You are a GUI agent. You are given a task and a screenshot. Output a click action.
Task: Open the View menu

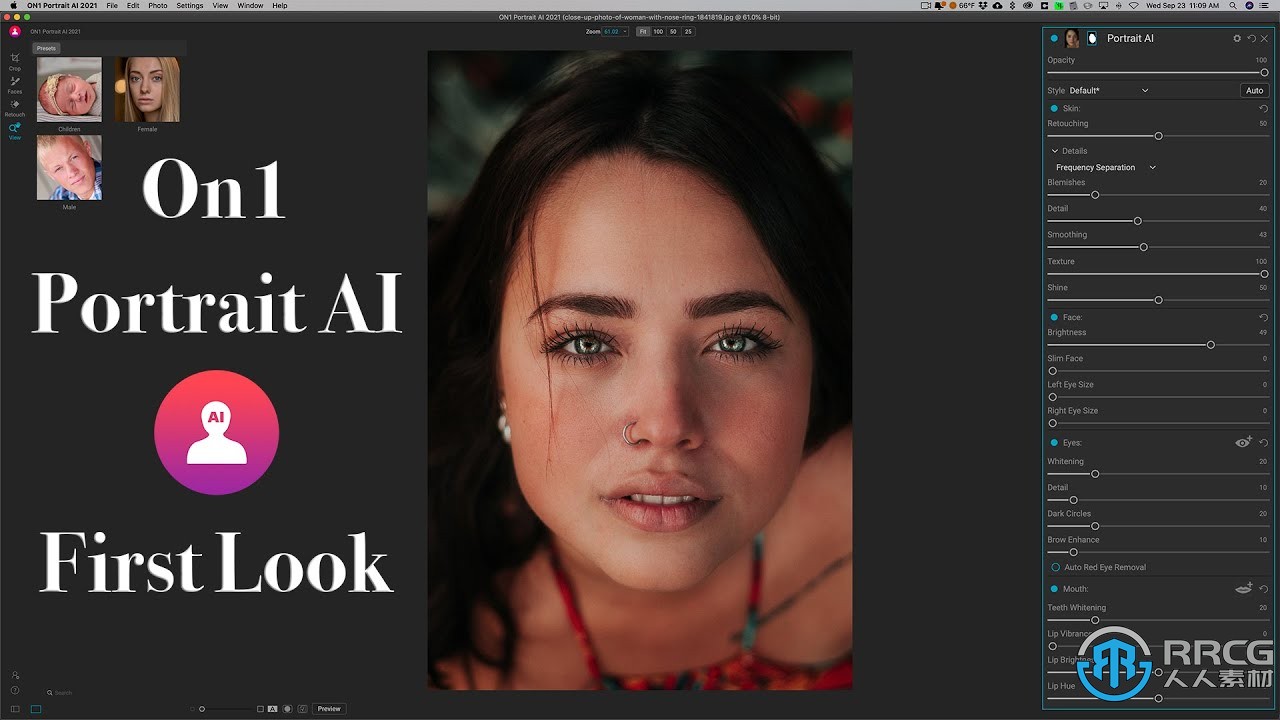pos(220,6)
